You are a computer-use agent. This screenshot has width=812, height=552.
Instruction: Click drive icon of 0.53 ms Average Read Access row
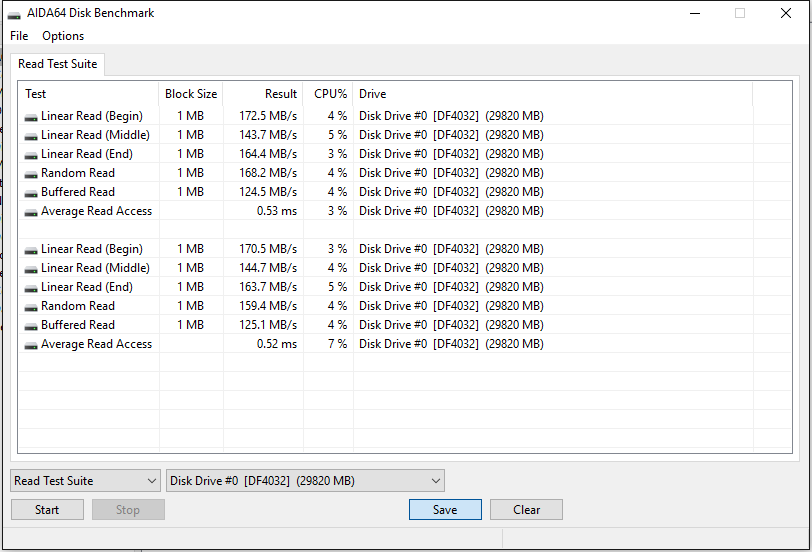[31, 211]
